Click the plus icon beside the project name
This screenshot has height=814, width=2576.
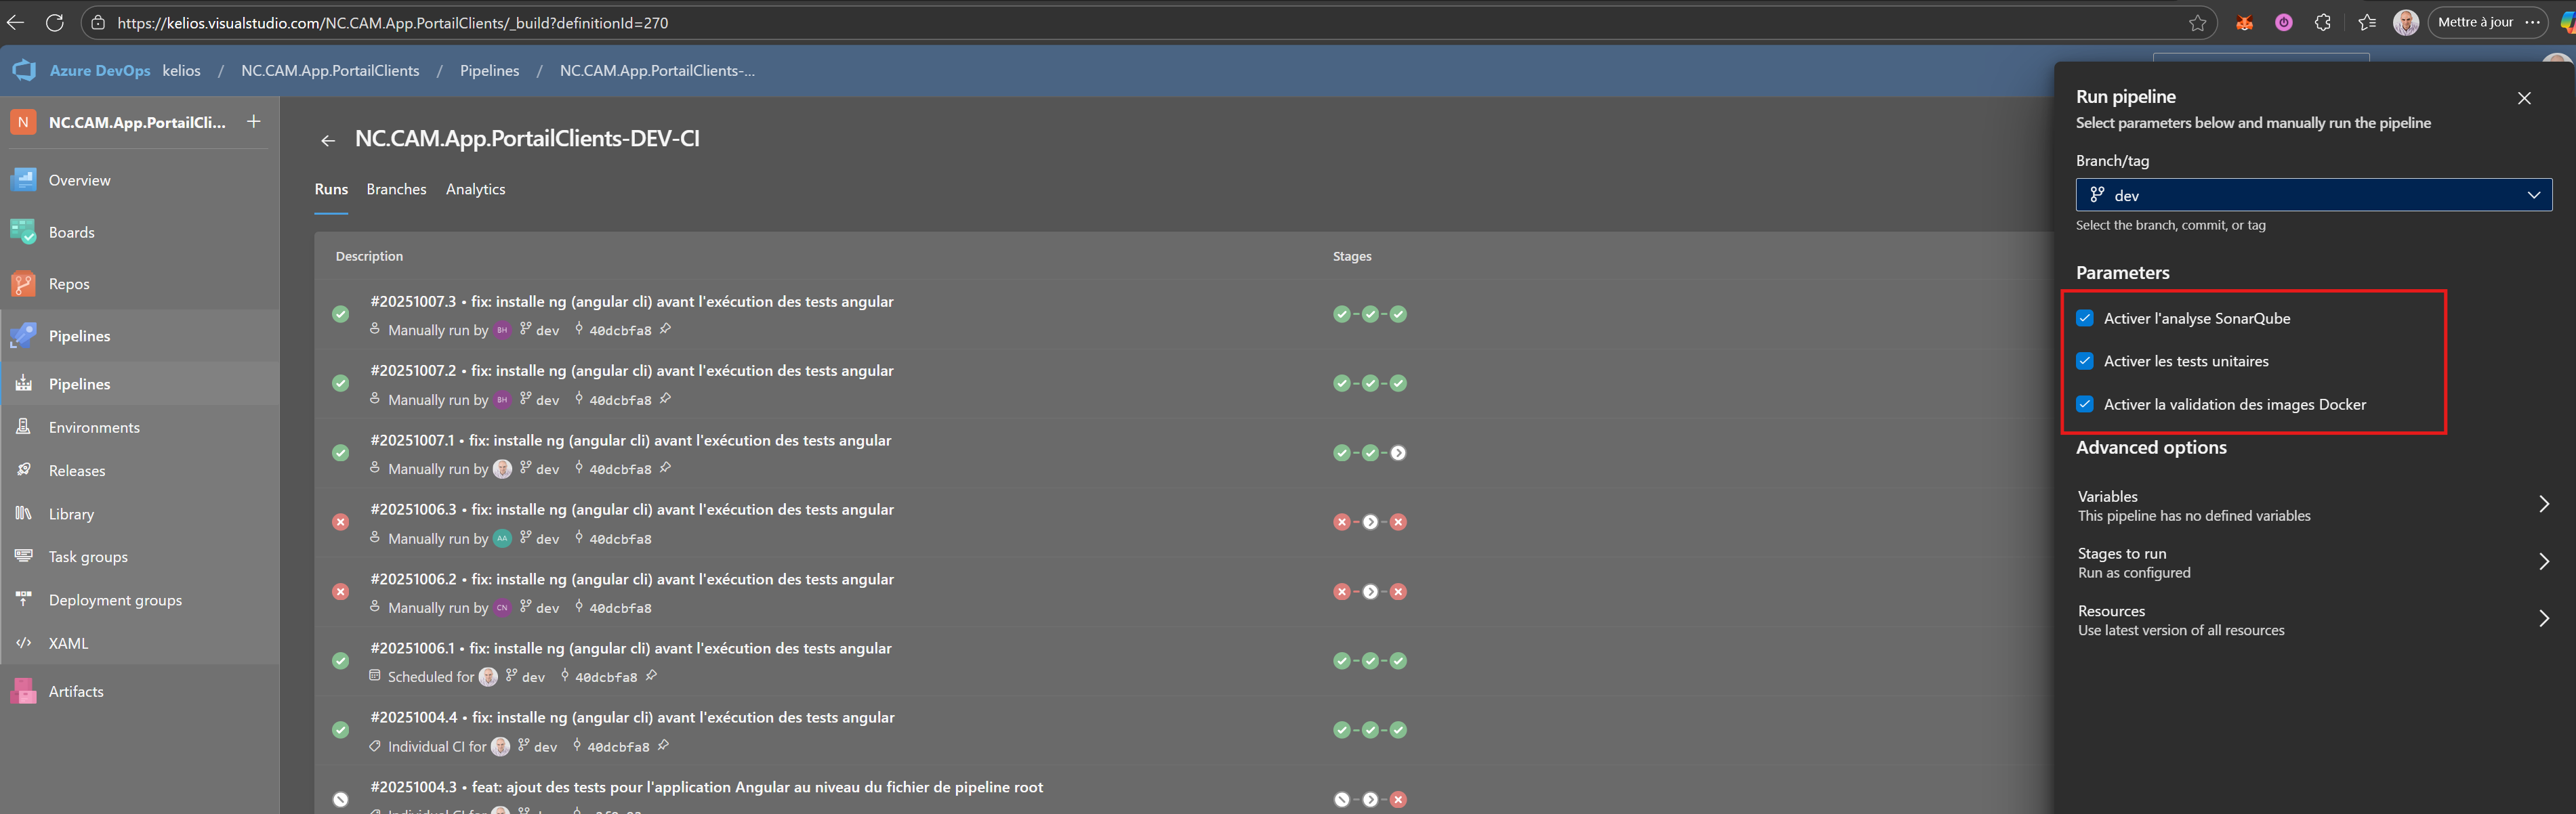pyautogui.click(x=254, y=121)
